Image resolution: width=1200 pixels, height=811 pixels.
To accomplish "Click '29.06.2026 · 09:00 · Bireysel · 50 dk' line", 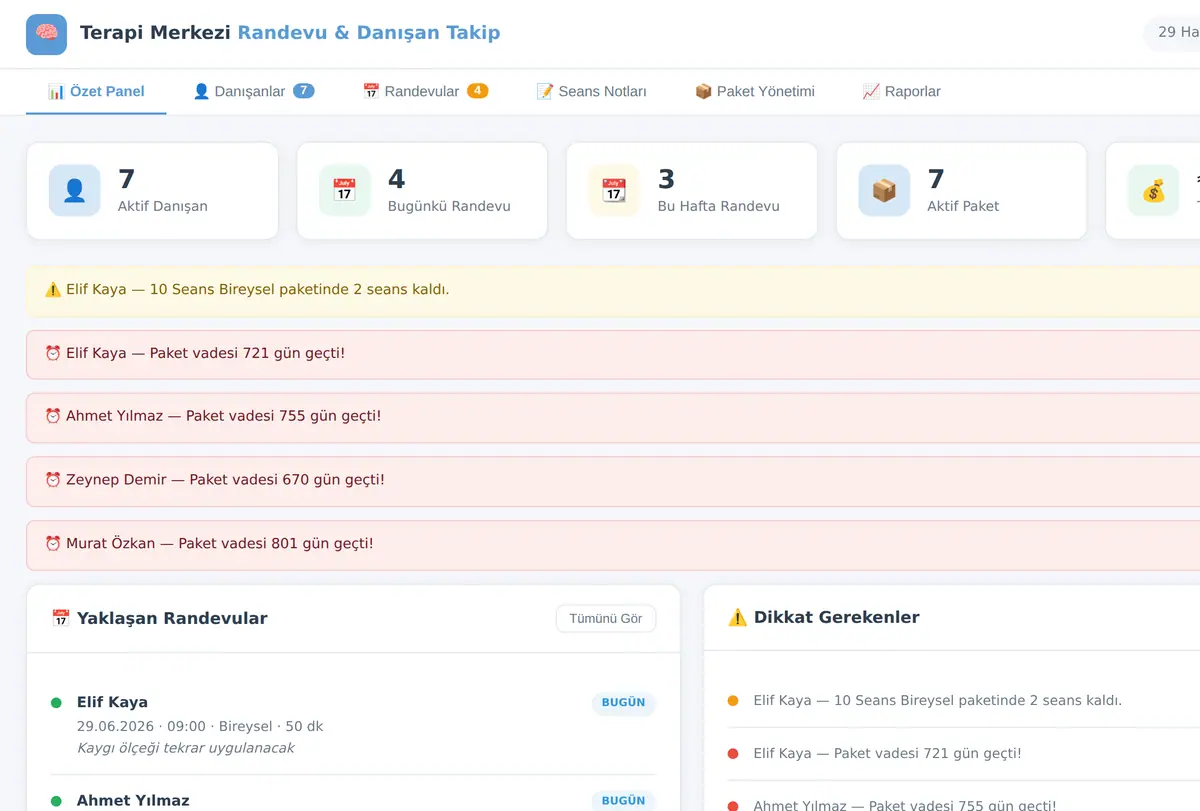I will 200,727.
